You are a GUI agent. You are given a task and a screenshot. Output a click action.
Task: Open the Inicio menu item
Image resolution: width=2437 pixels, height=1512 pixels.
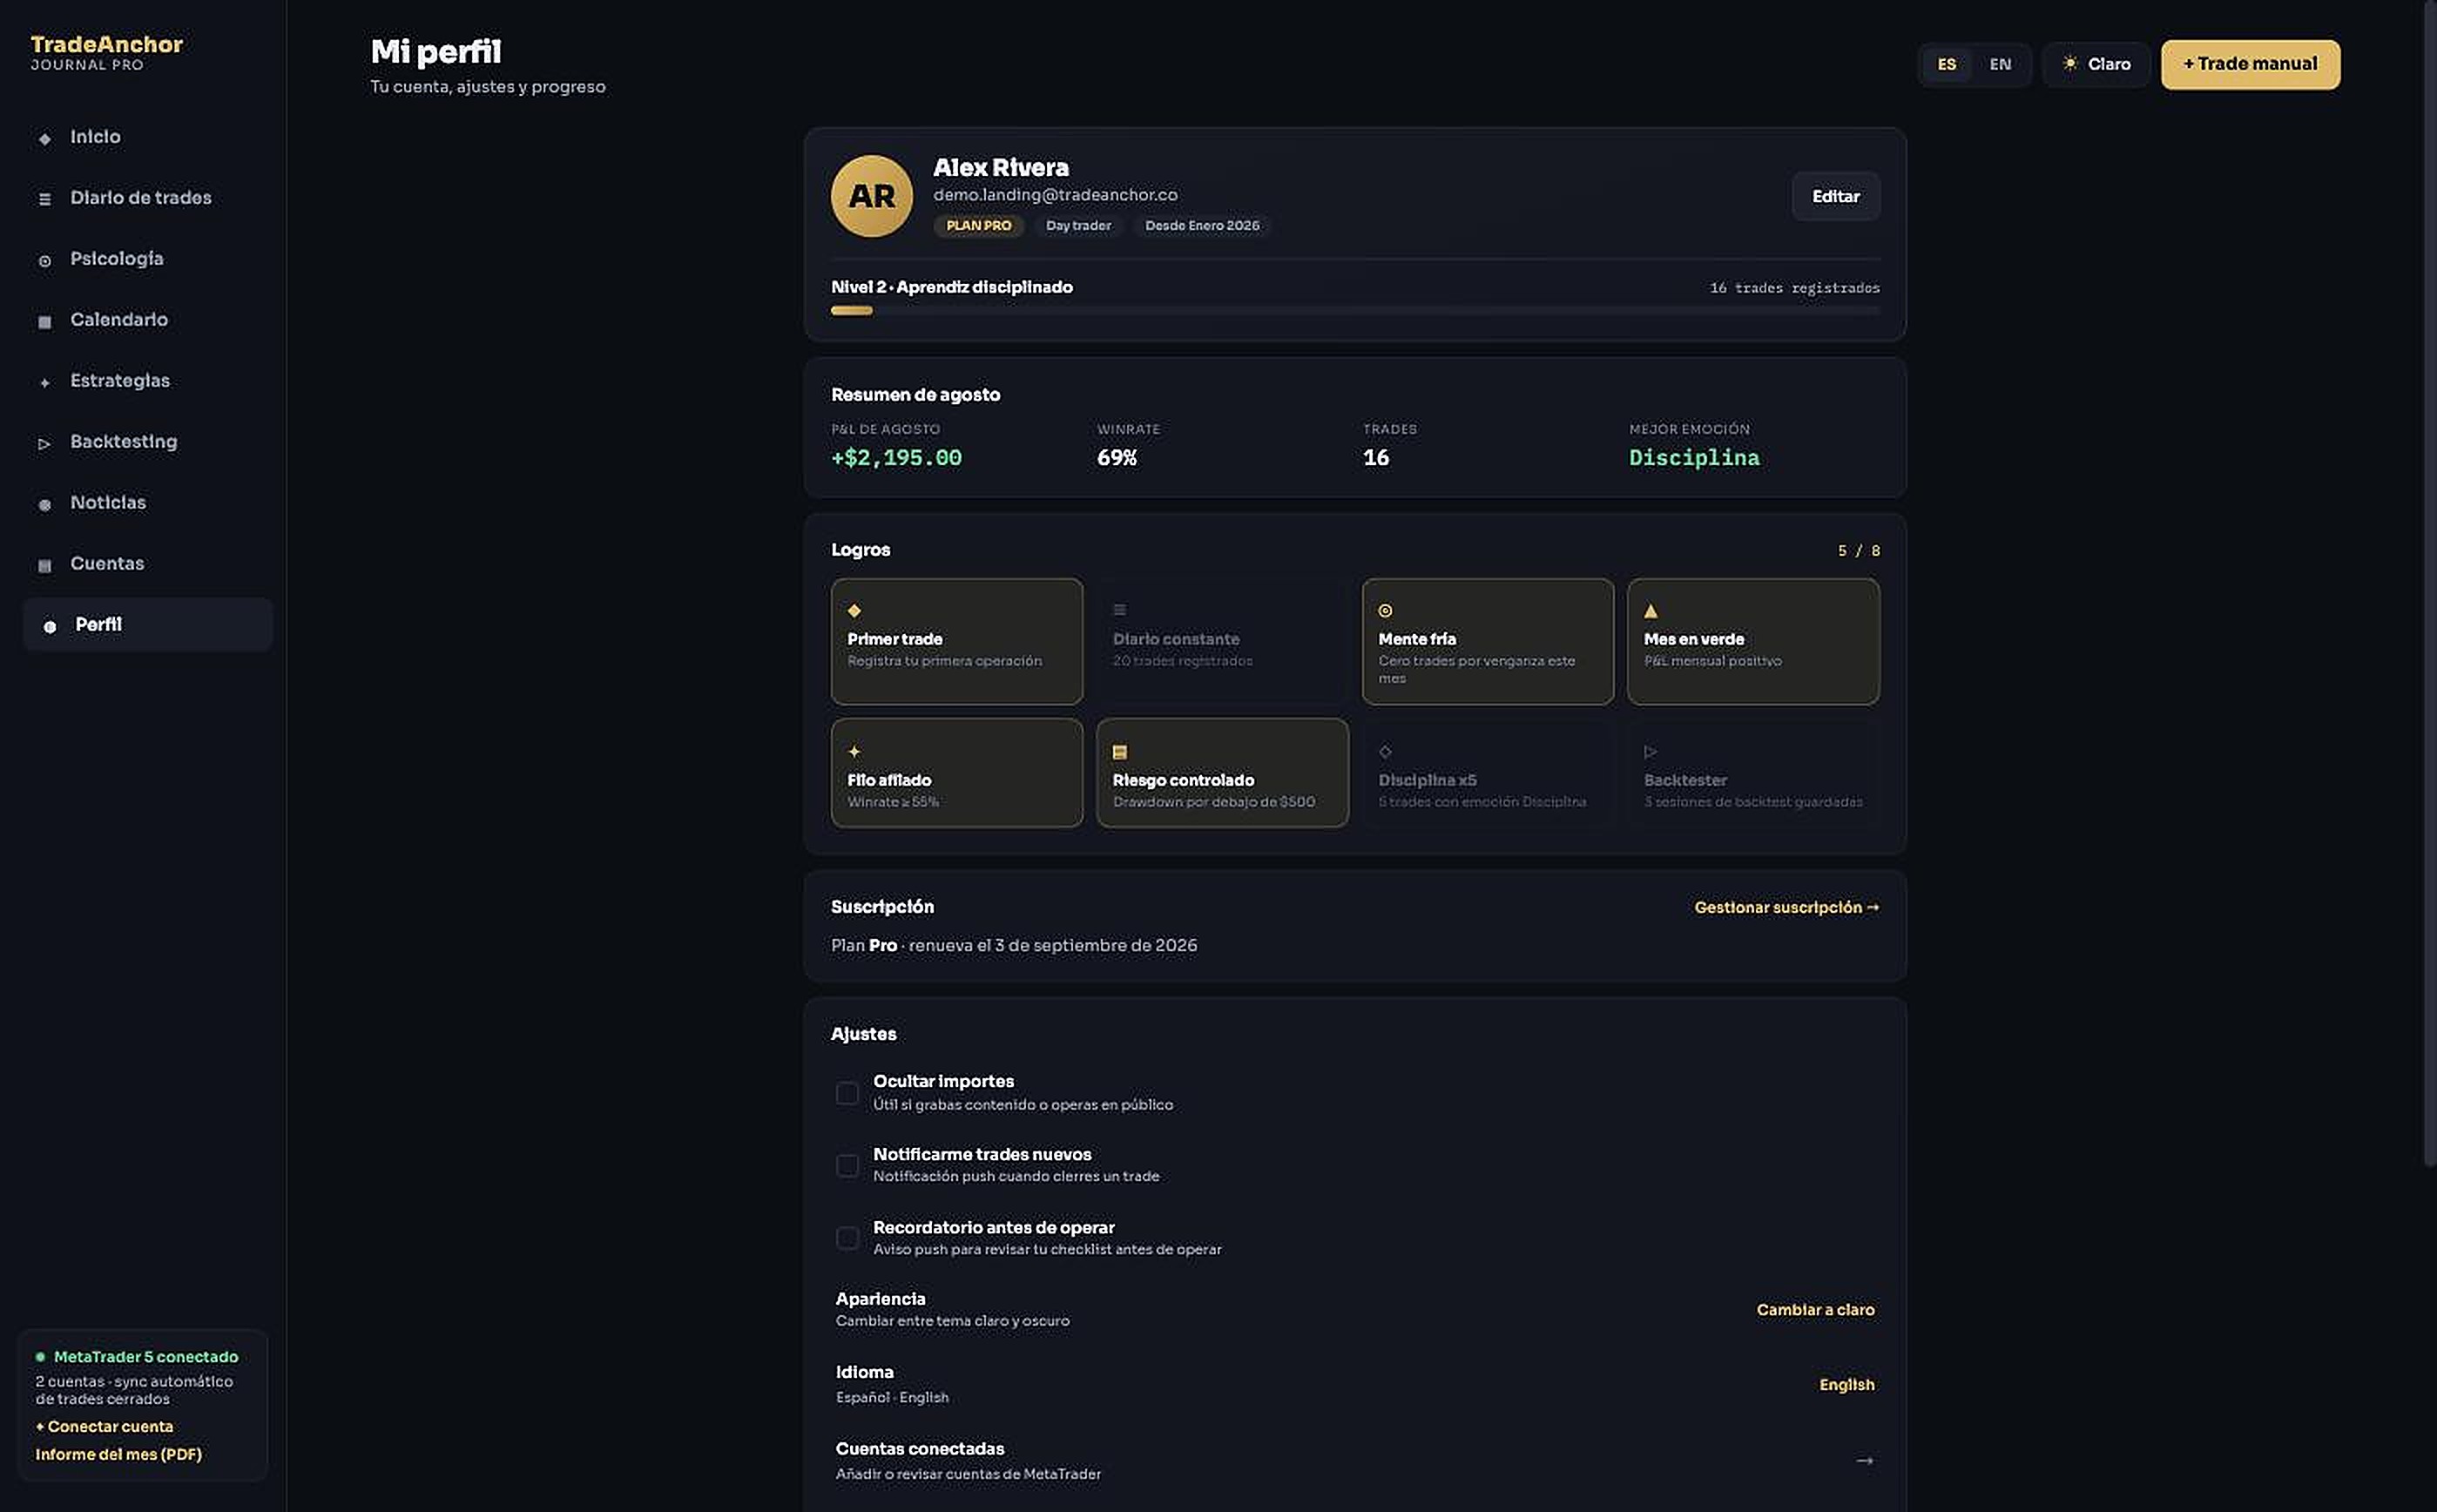tap(147, 137)
